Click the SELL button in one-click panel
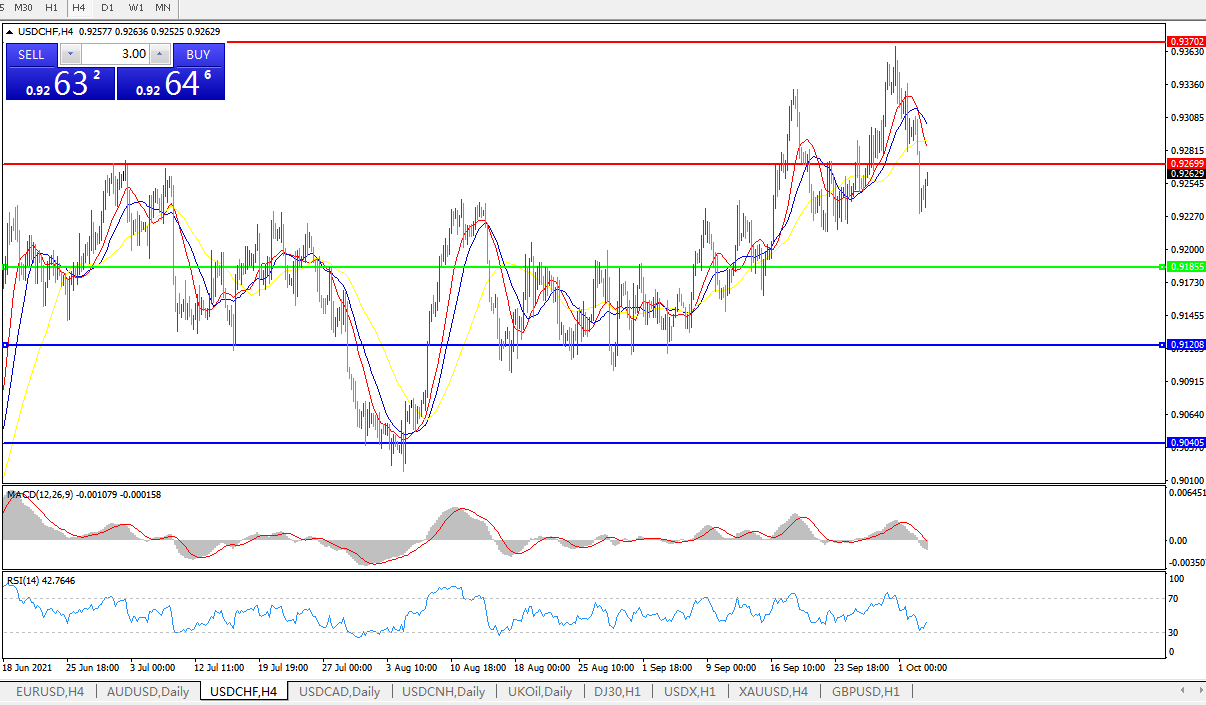 click(x=31, y=54)
